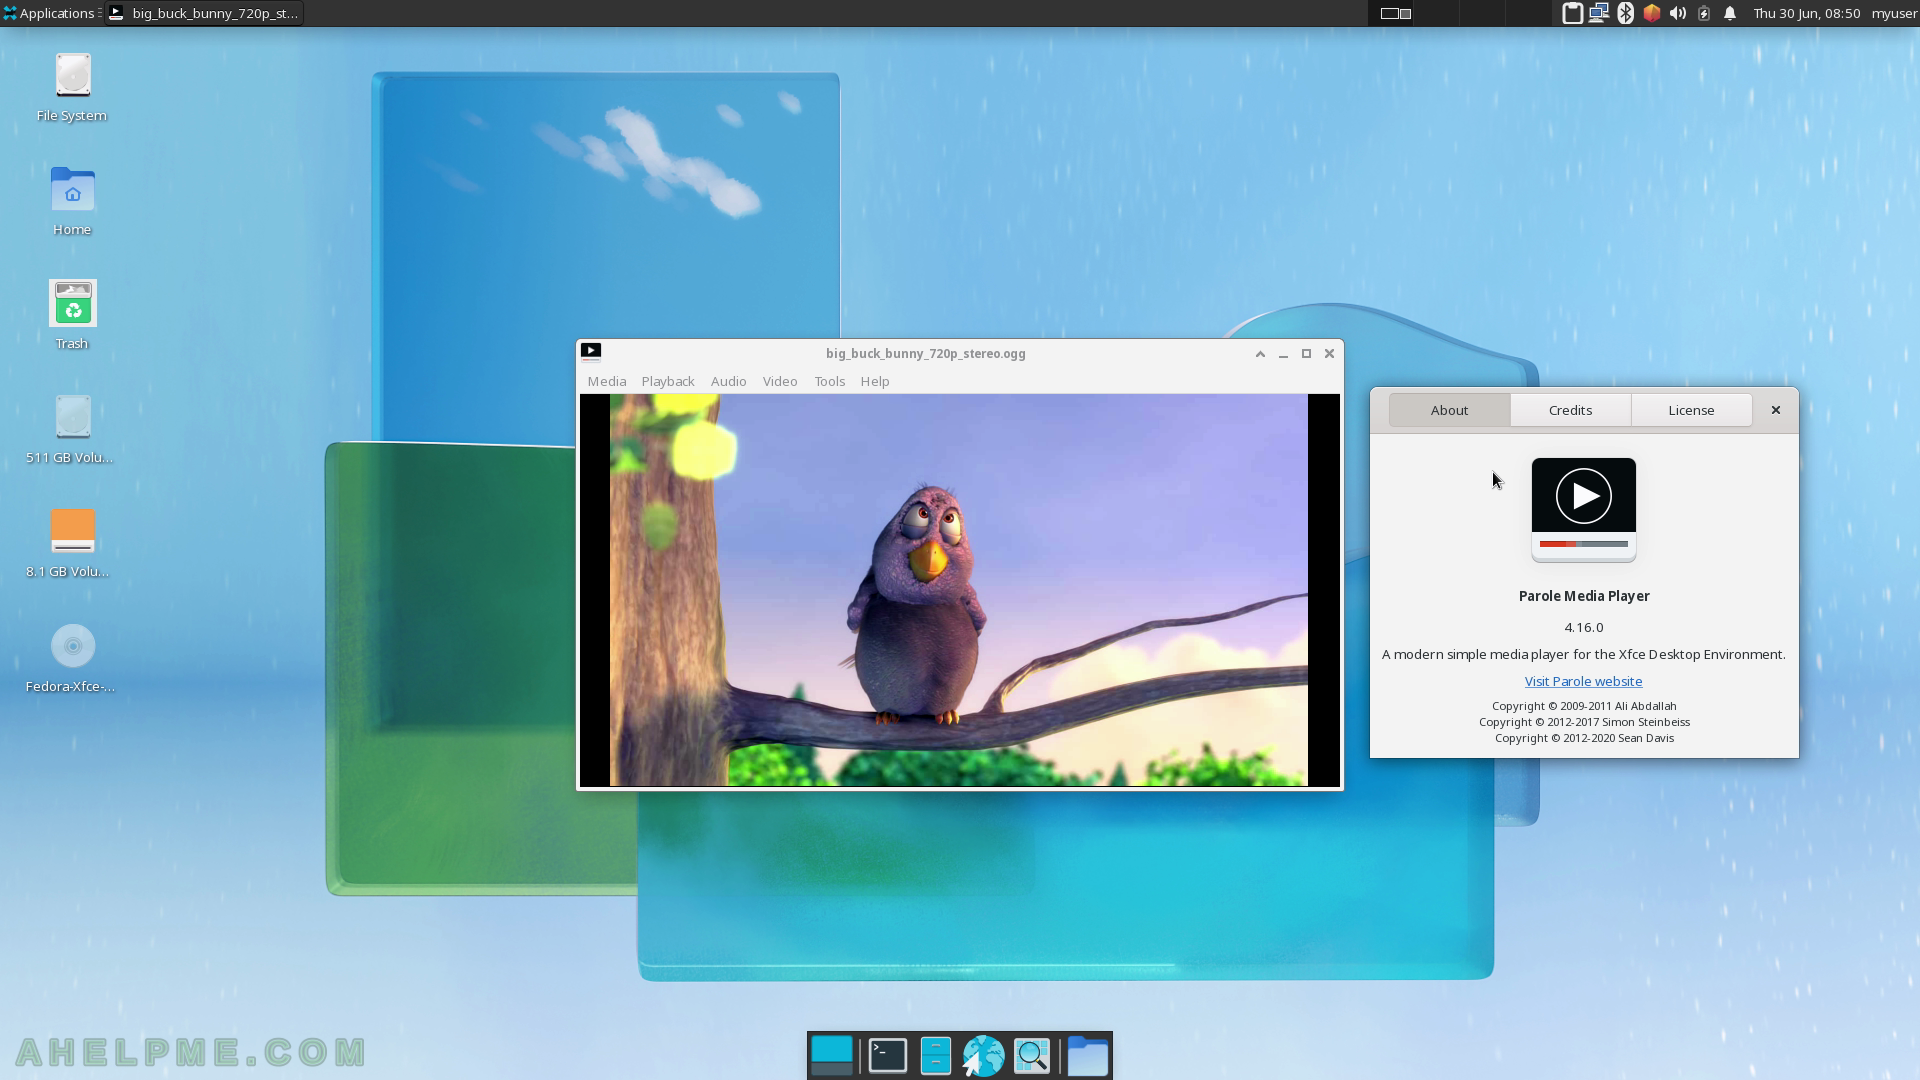1920x1080 pixels.
Task: Switch to the License tab
Action: [1691, 410]
